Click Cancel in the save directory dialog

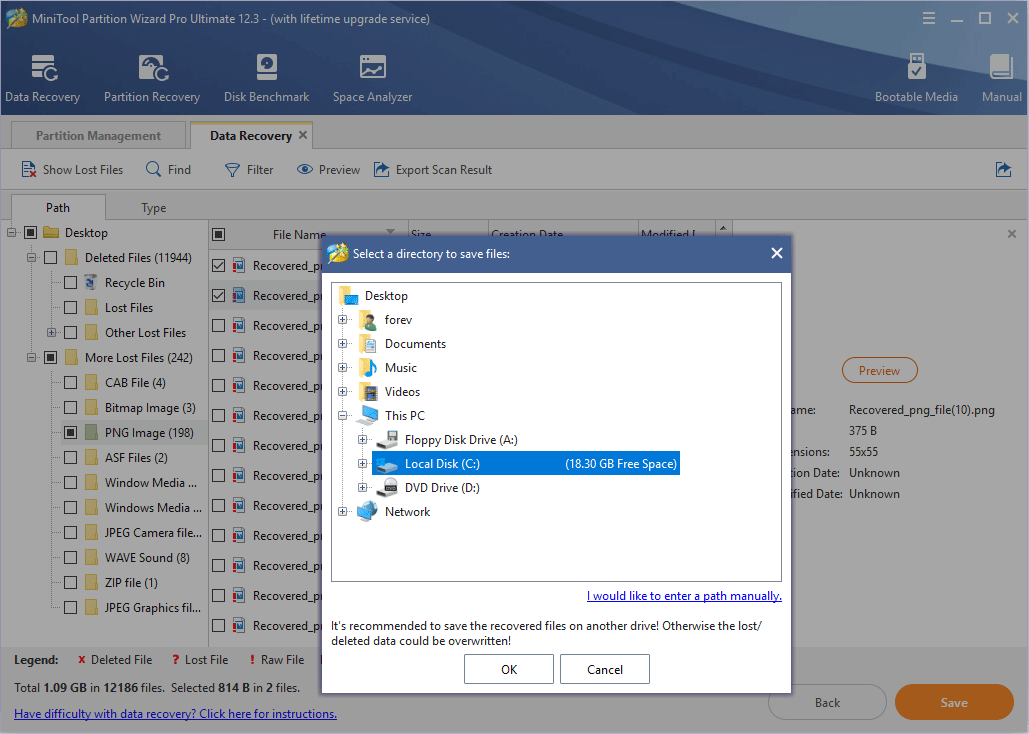pos(604,669)
